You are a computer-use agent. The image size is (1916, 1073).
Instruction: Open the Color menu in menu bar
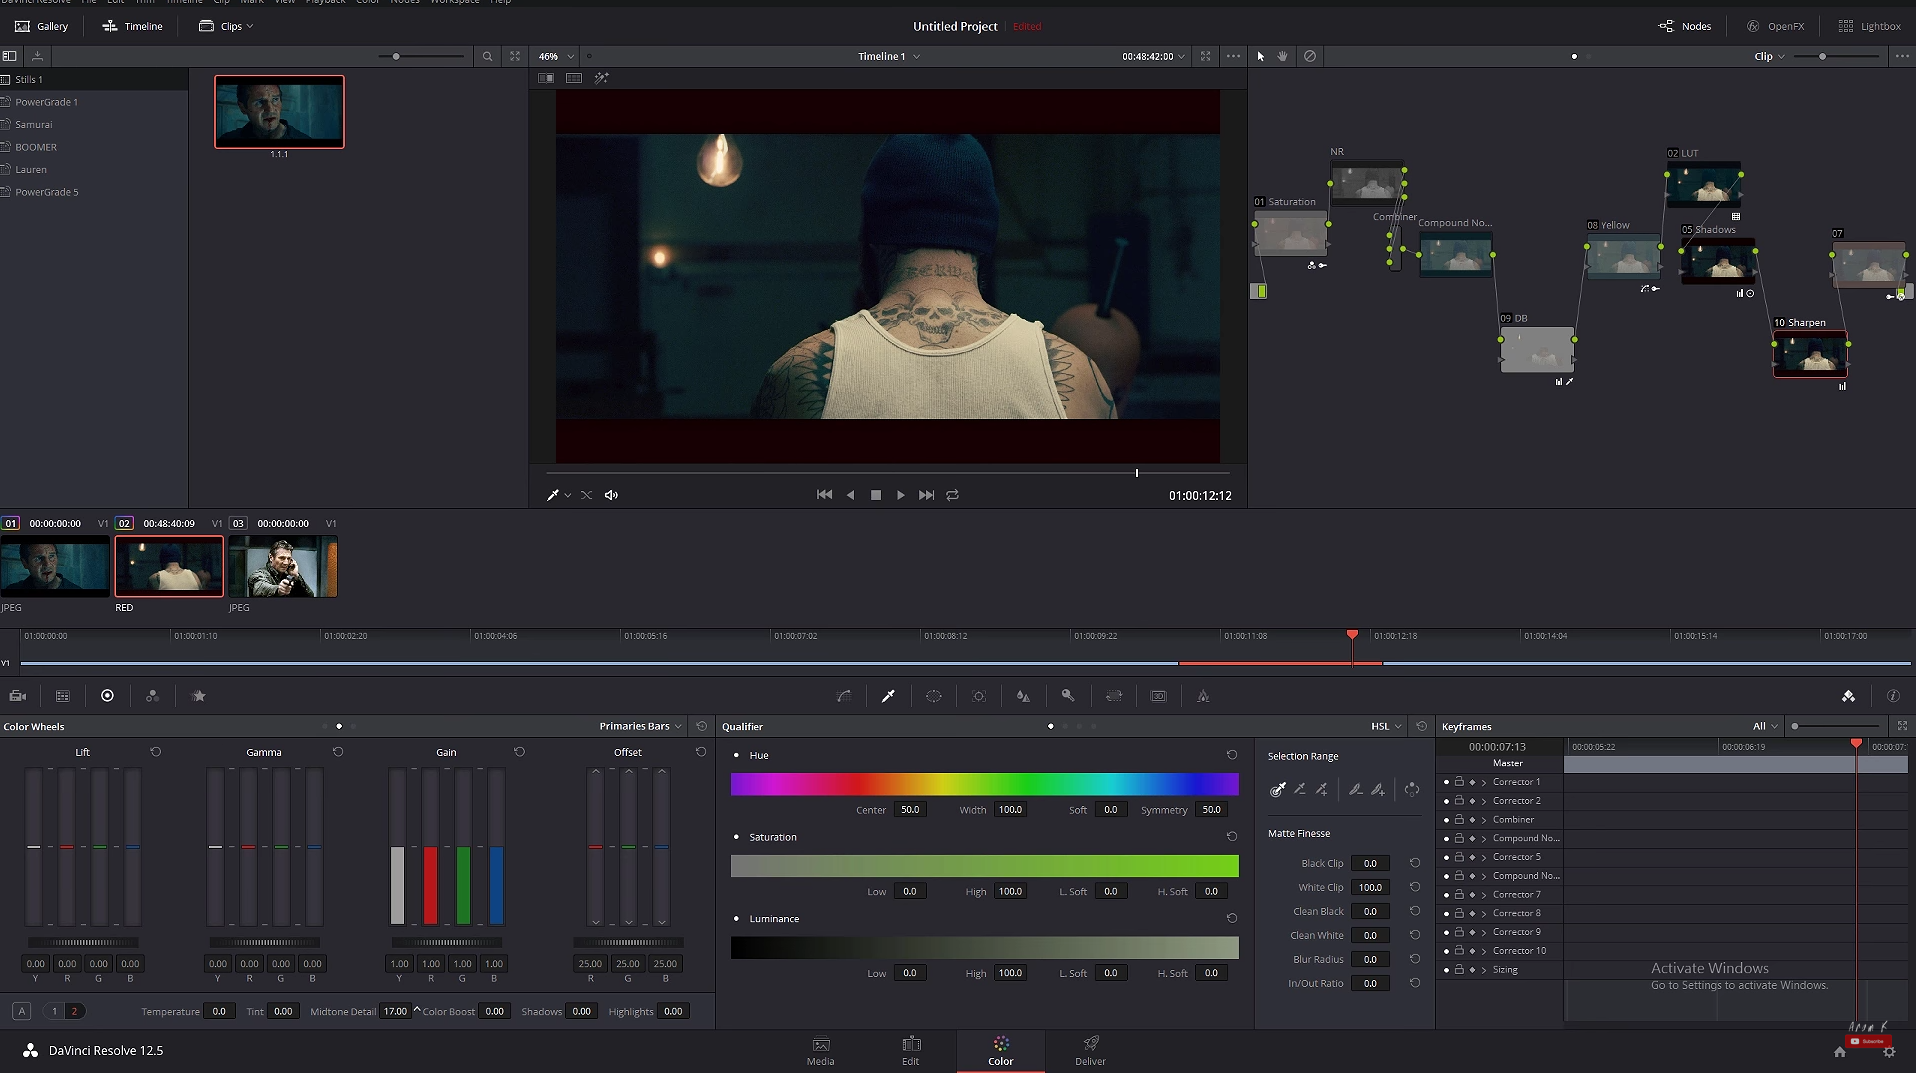click(367, 3)
